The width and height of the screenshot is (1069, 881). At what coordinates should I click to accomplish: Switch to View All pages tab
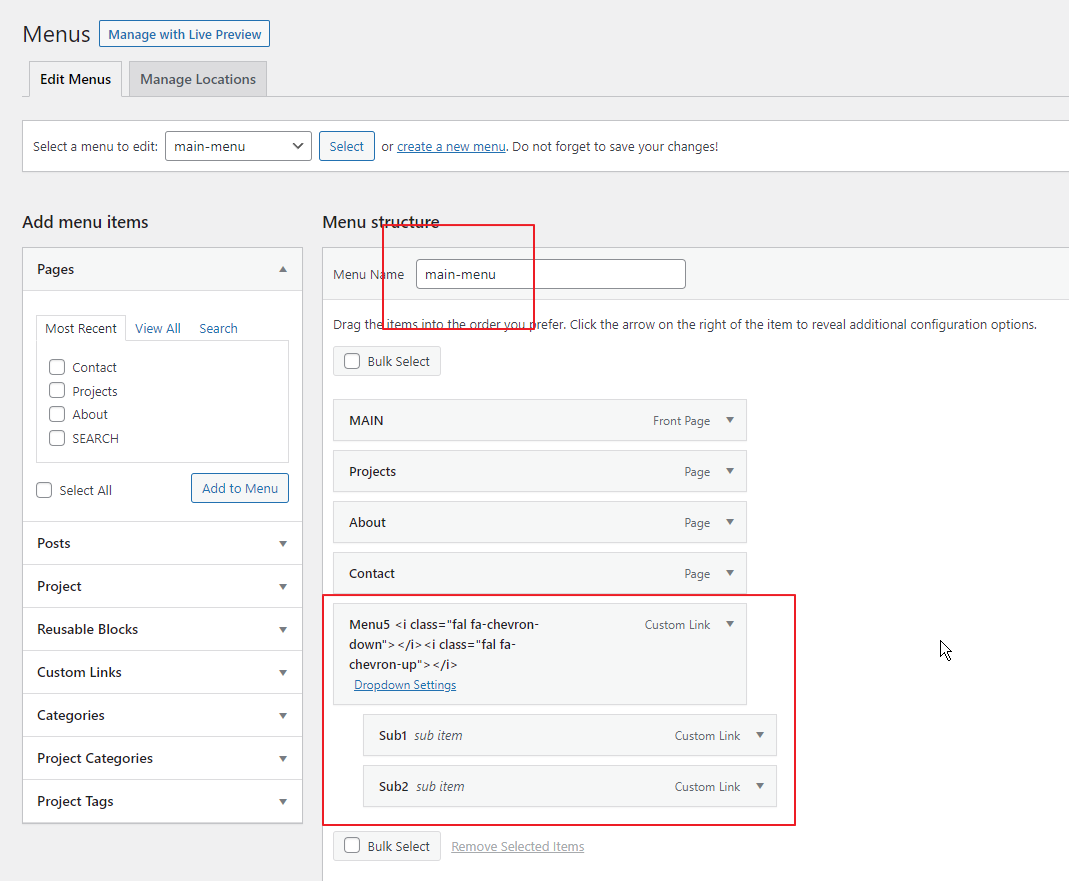(157, 328)
